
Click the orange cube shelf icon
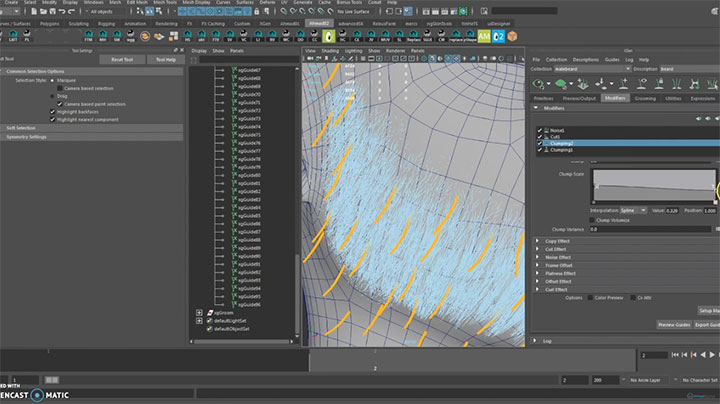click(x=512, y=36)
